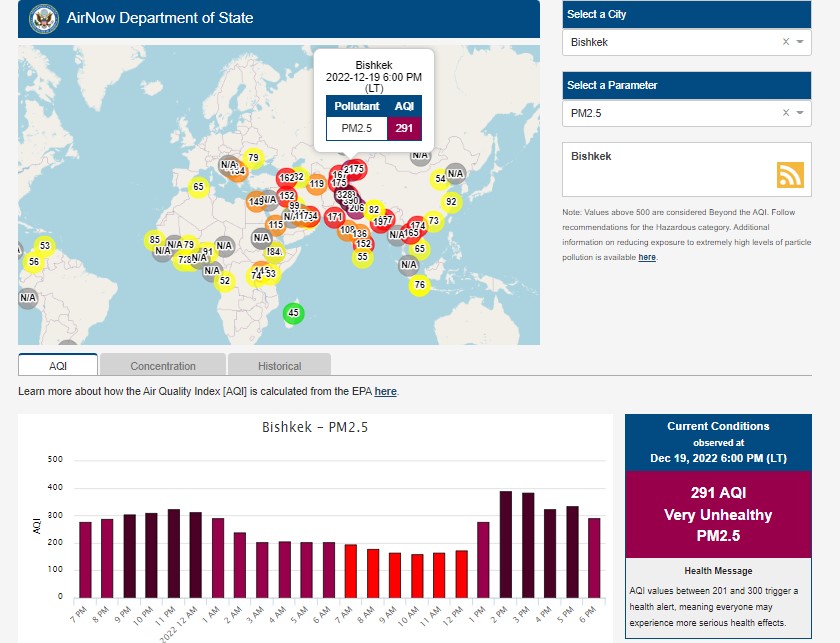Screen dimensions: 840x643
Task: Select the yellow 76 AQI map marker
Action: (419, 285)
